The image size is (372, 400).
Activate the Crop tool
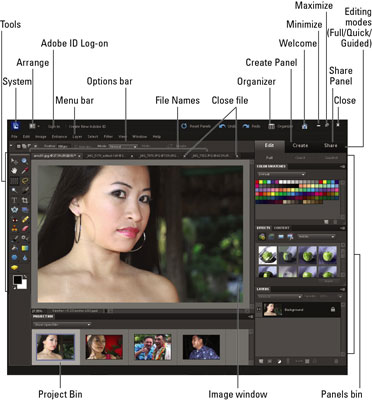25,200
